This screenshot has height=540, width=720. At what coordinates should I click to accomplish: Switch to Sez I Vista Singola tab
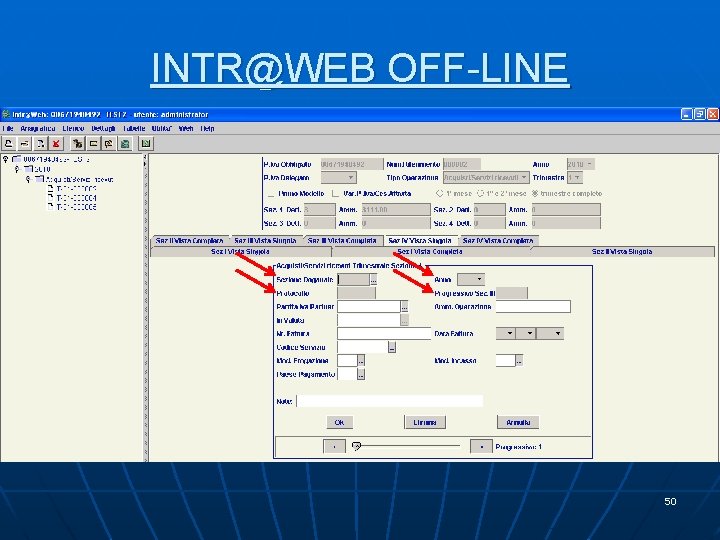point(240,252)
